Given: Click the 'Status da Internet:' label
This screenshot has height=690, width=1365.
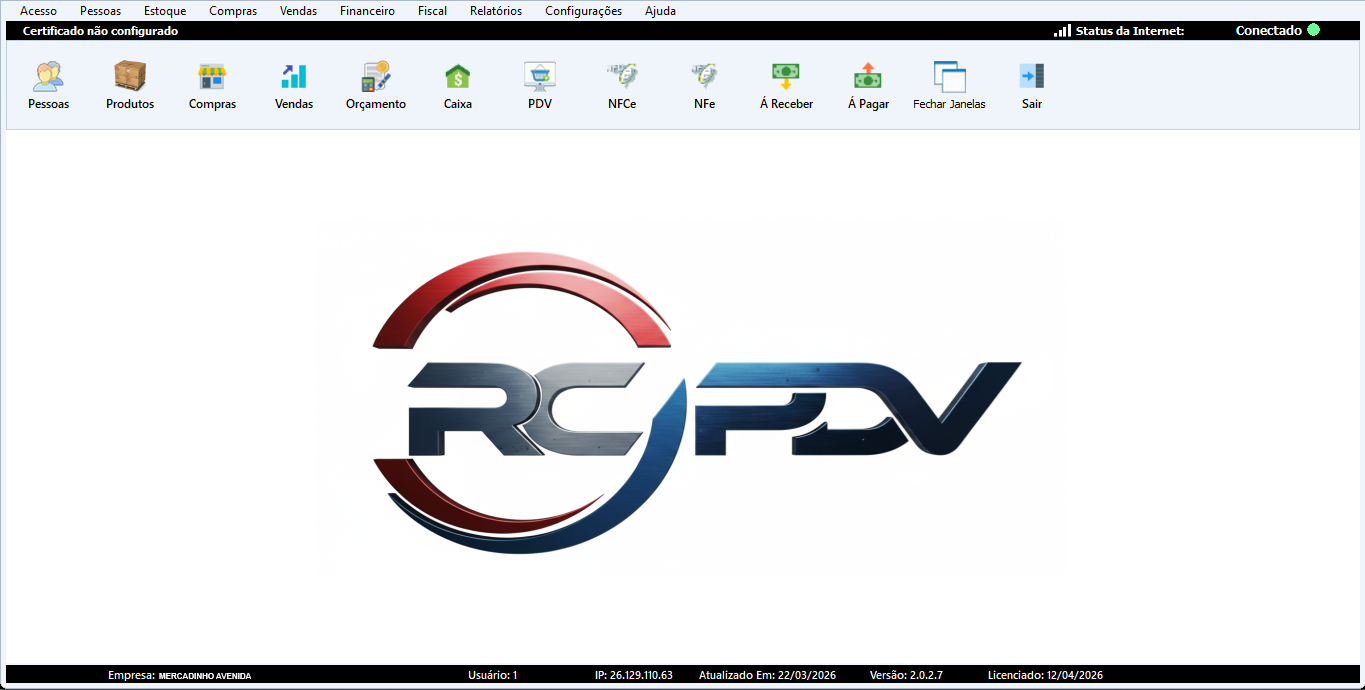Looking at the screenshot, I should [1130, 31].
